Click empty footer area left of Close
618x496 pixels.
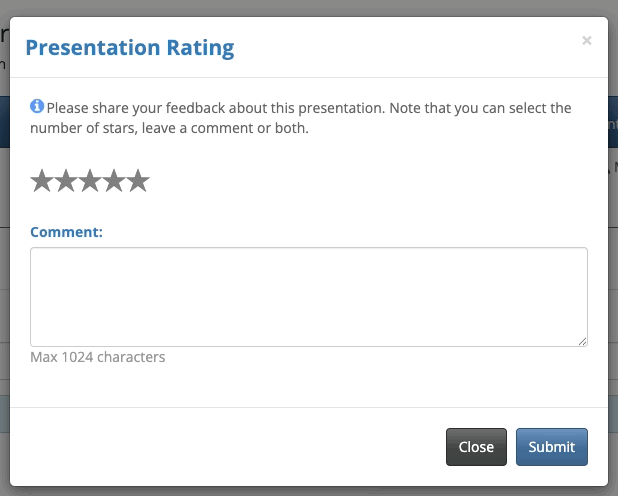point(230,447)
